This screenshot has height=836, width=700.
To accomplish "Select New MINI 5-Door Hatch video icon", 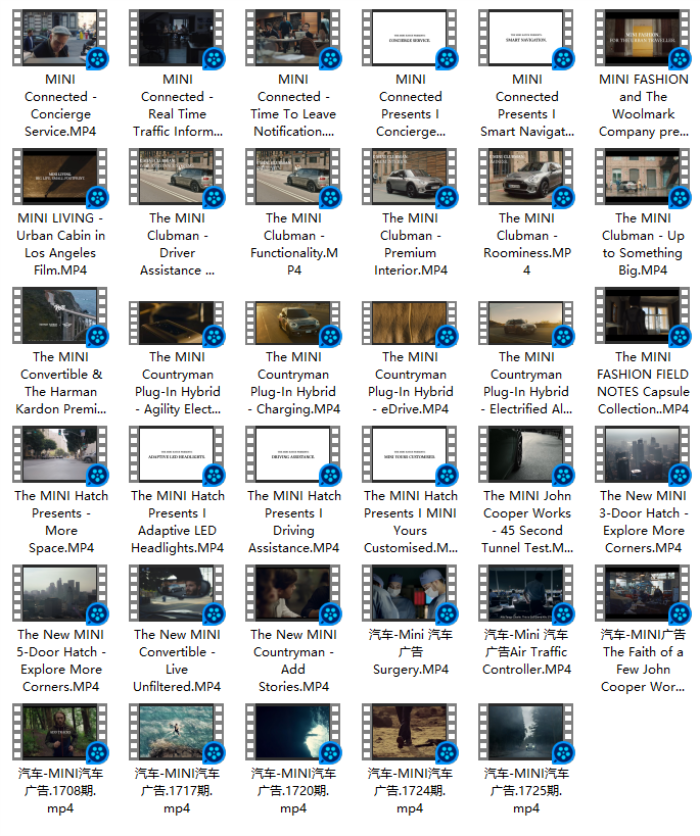I will point(60,593).
